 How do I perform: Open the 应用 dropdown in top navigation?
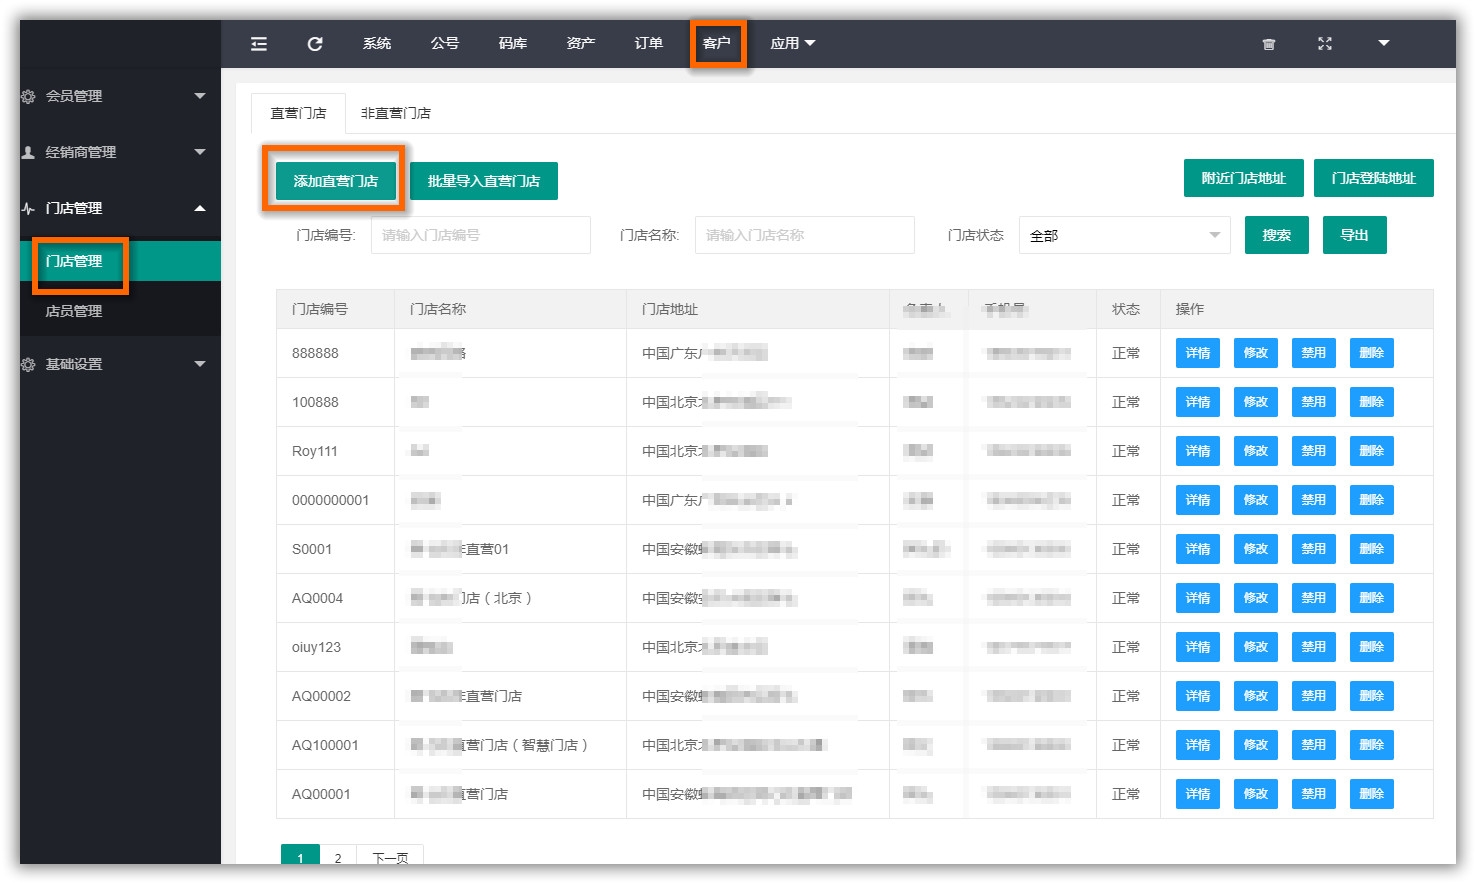coord(793,43)
